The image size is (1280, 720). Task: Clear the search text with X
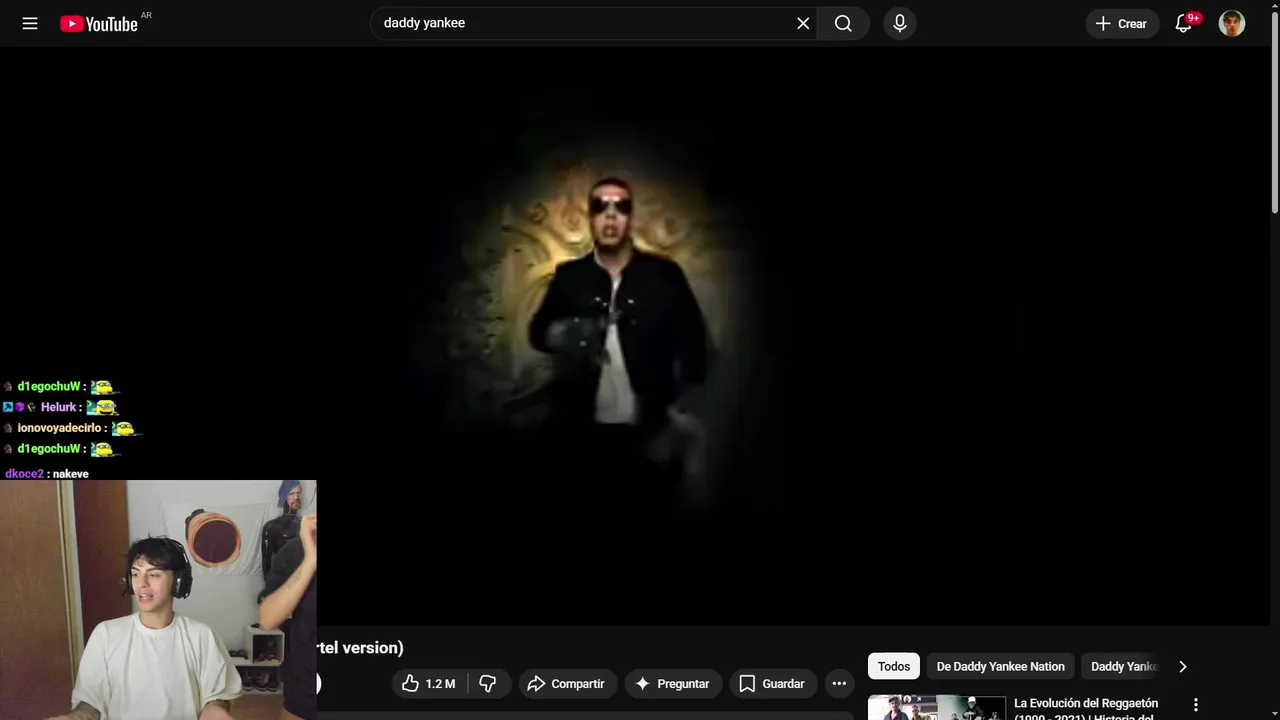click(x=803, y=23)
